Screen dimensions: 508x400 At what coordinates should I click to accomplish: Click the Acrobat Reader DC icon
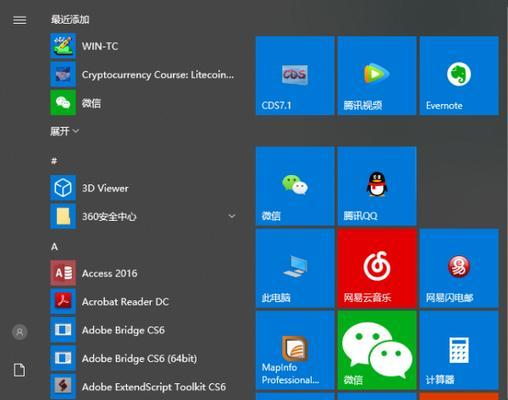[x=63, y=301]
